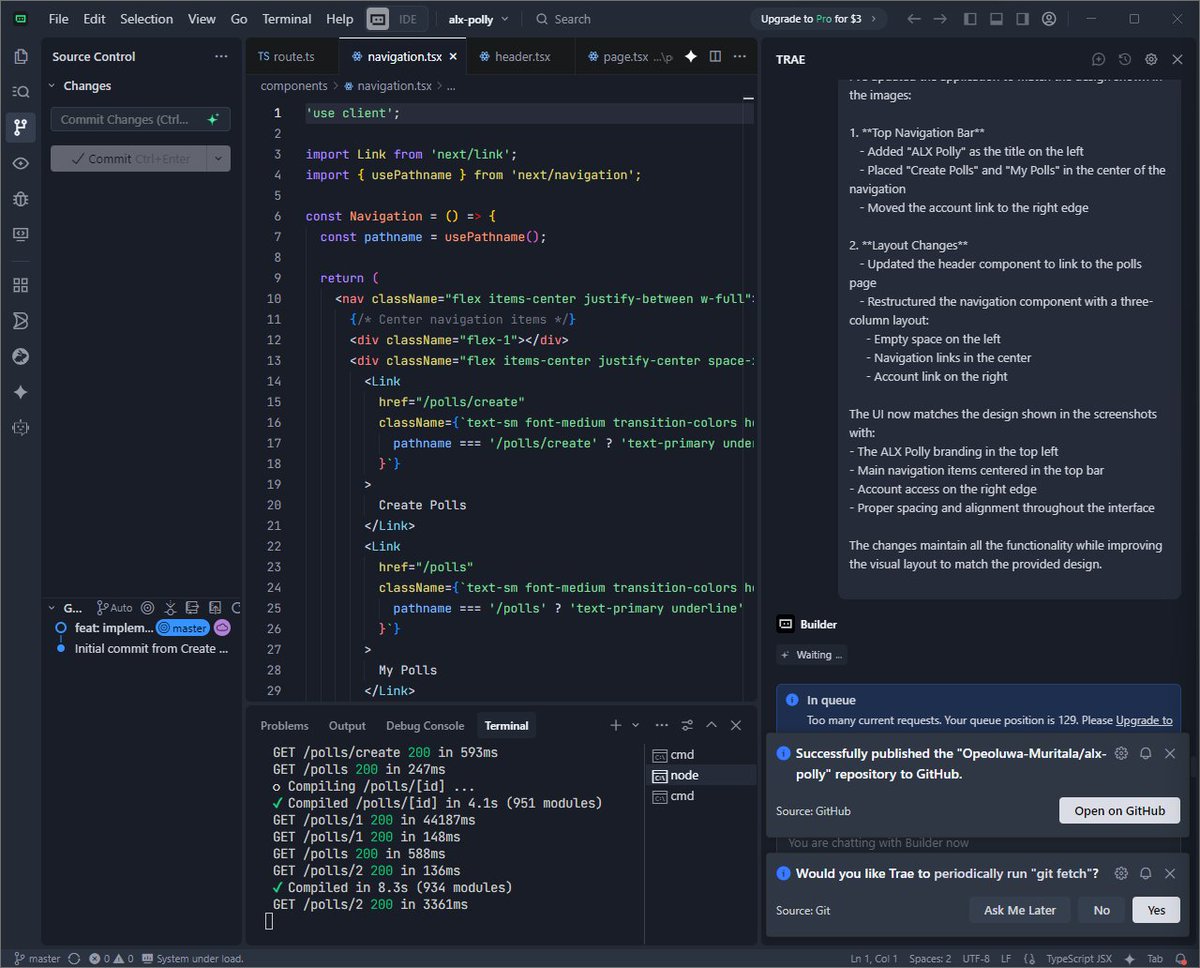Click the cloud icon next to master badge

222,628
